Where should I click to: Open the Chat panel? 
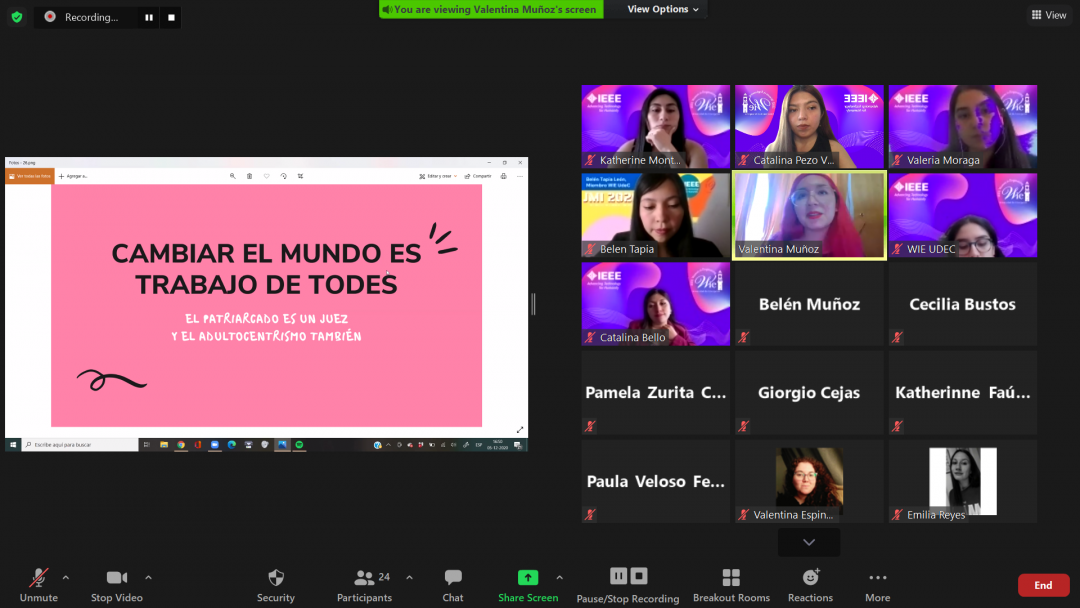(453, 584)
